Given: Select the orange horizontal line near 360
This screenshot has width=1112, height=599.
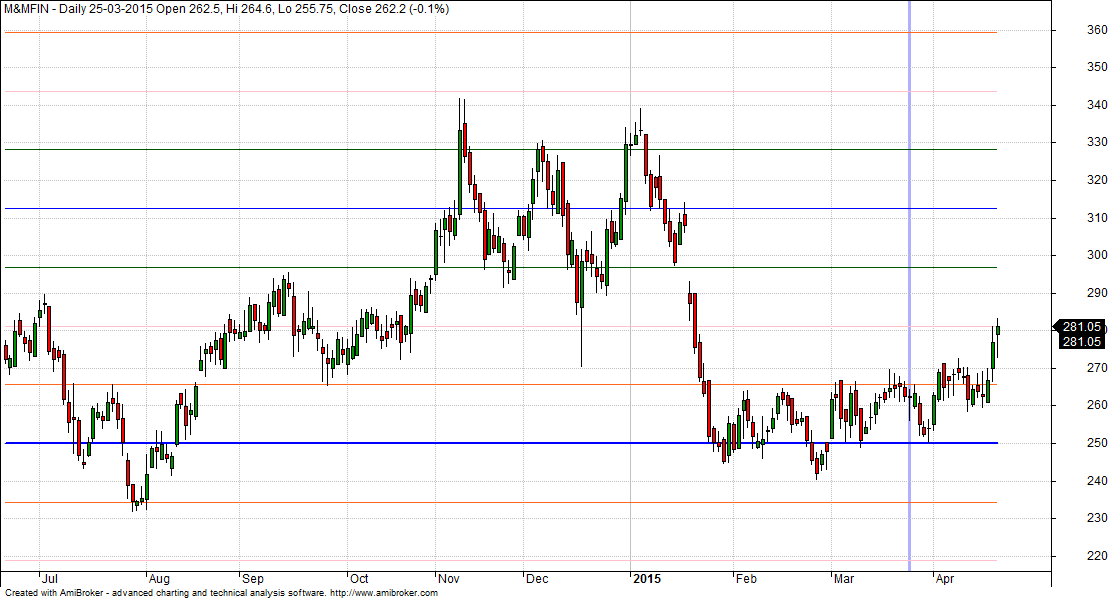Looking at the screenshot, I should tap(500, 33).
